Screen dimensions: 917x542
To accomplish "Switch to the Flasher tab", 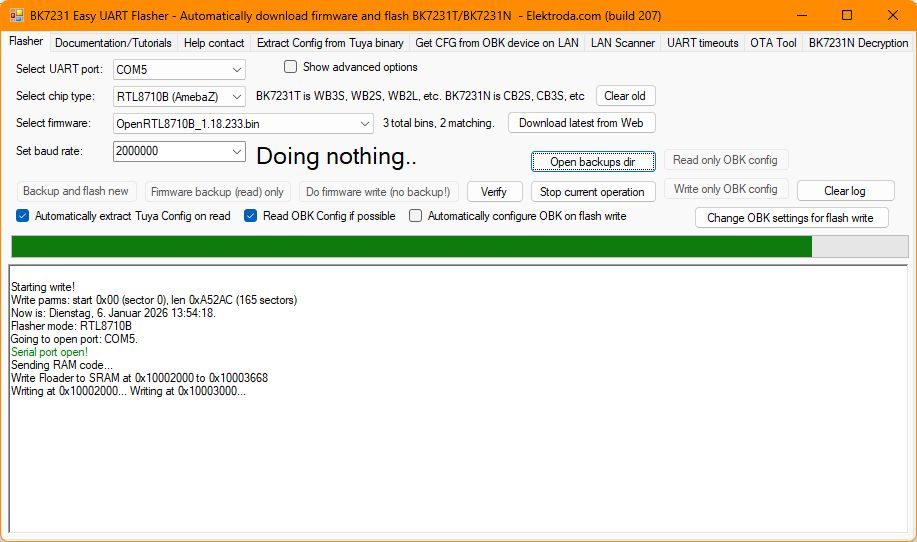I will [26, 42].
